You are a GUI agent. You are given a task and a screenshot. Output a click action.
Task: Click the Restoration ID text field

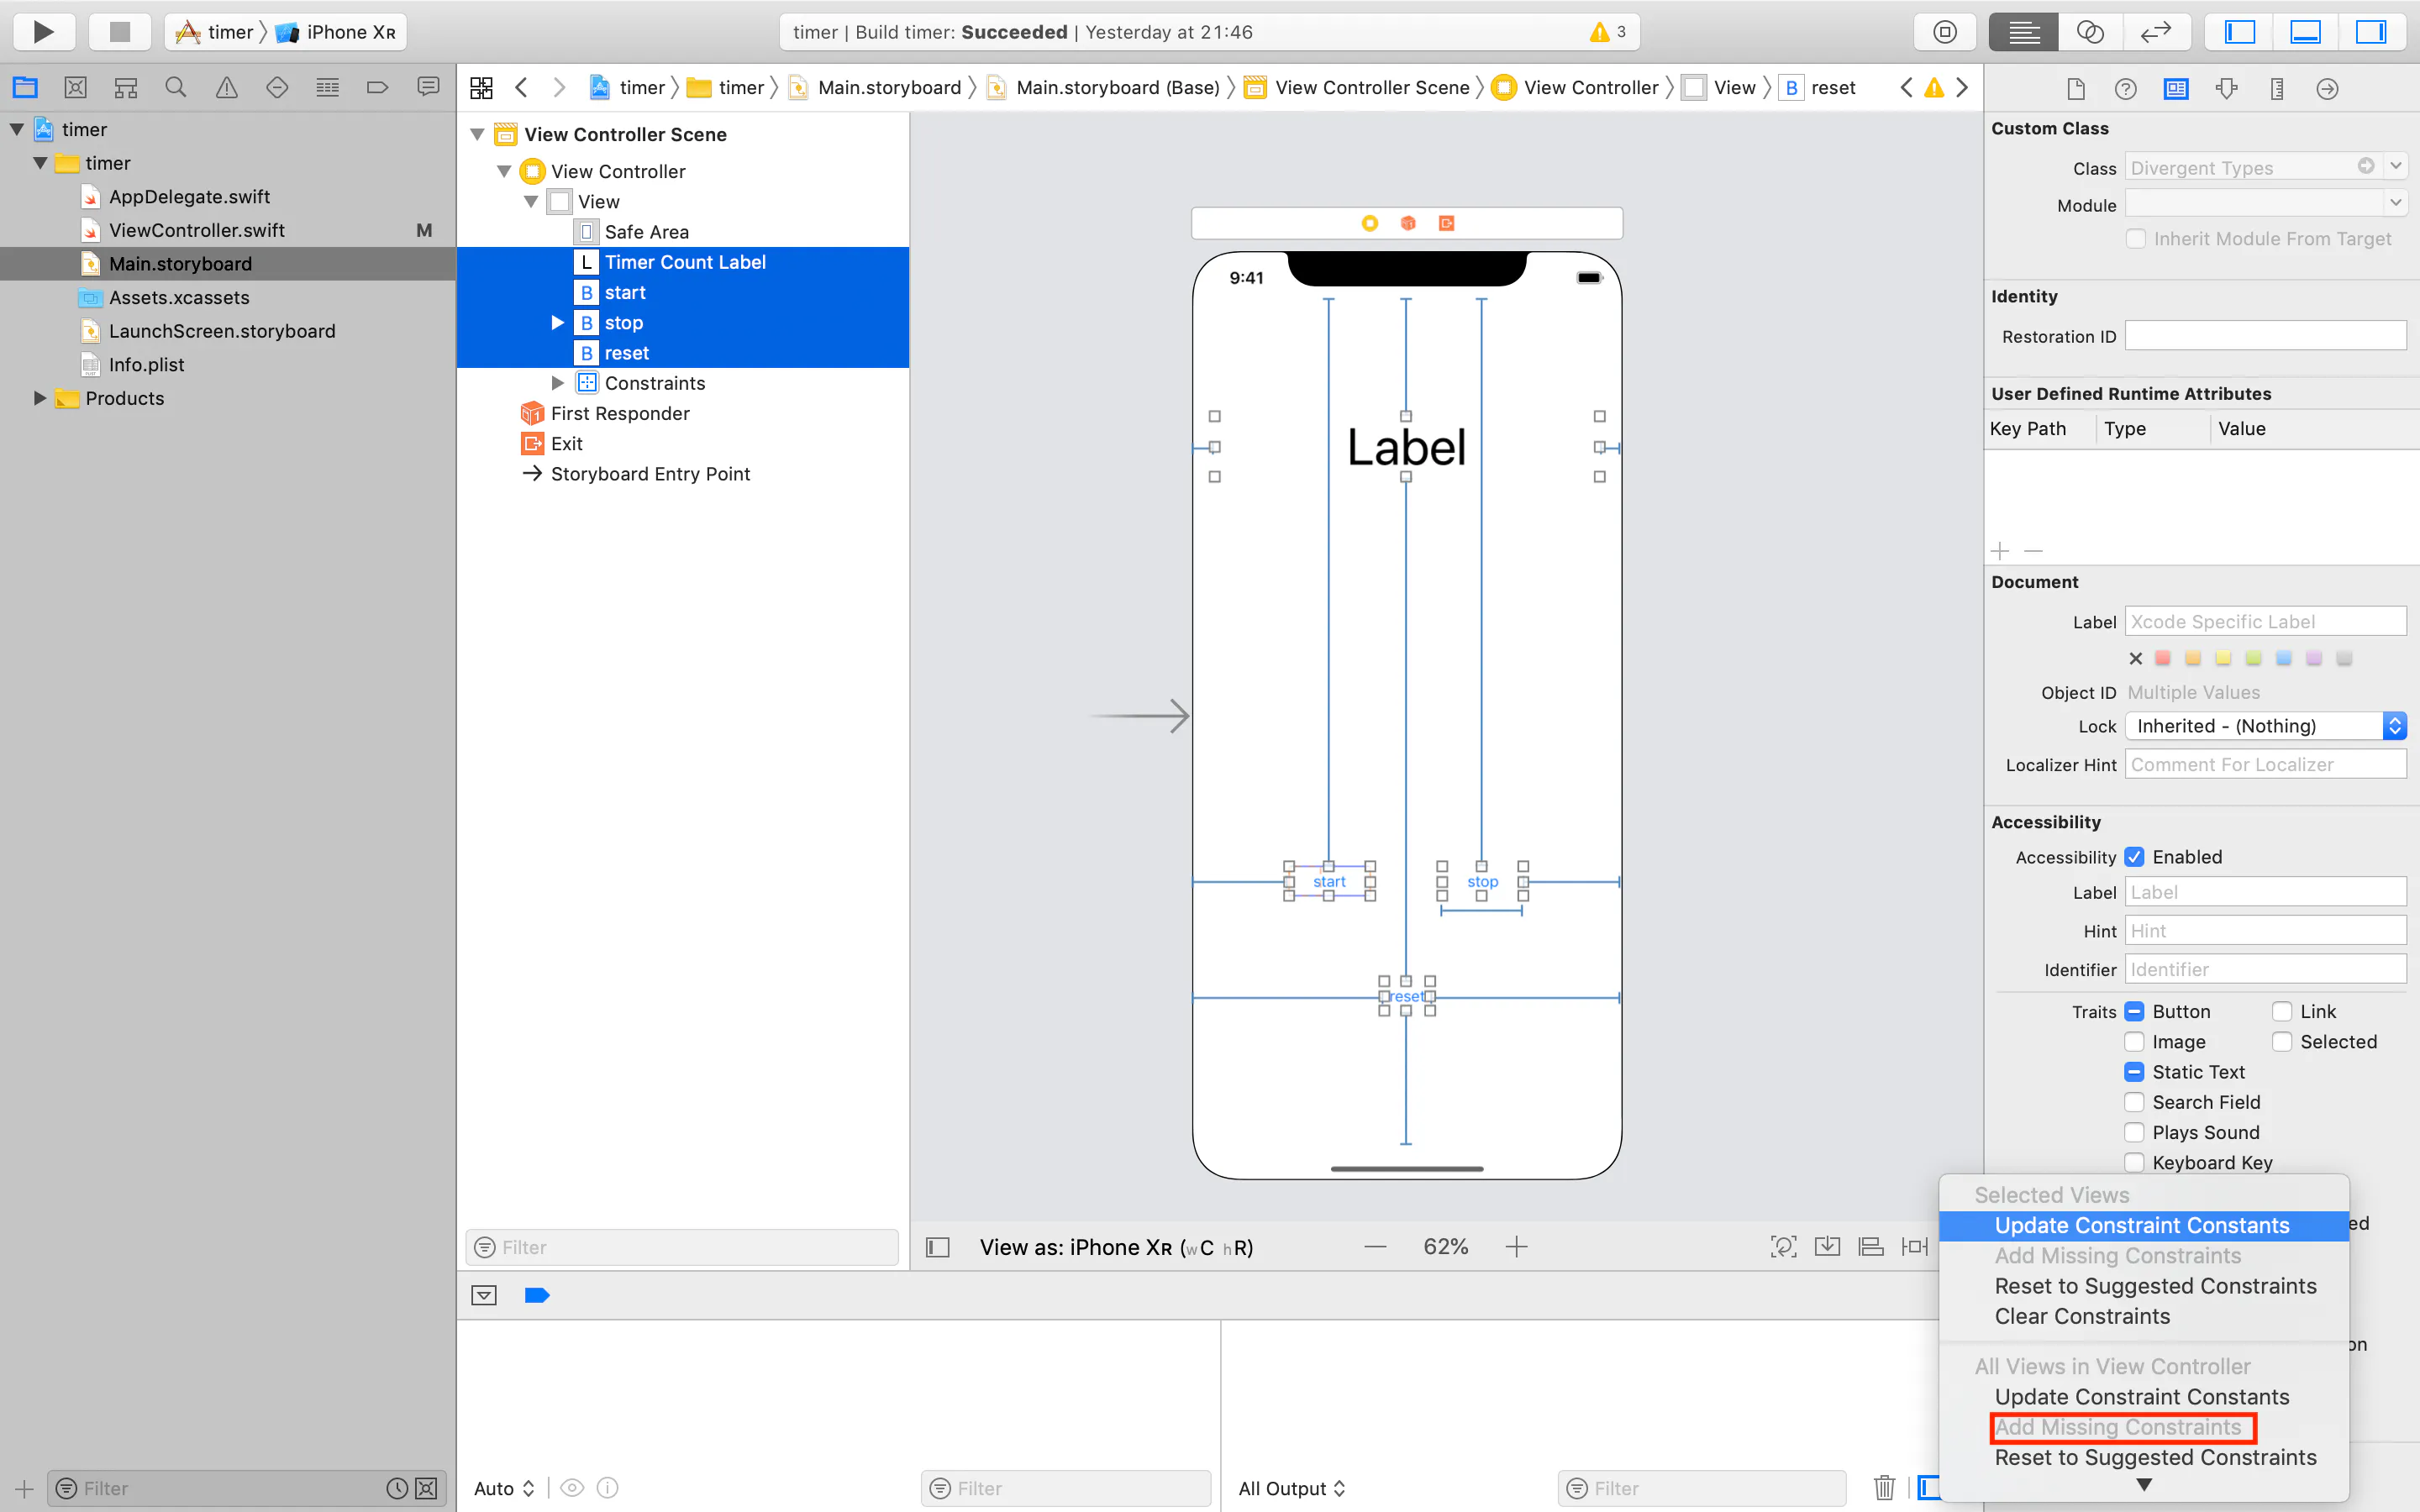coord(2265,336)
